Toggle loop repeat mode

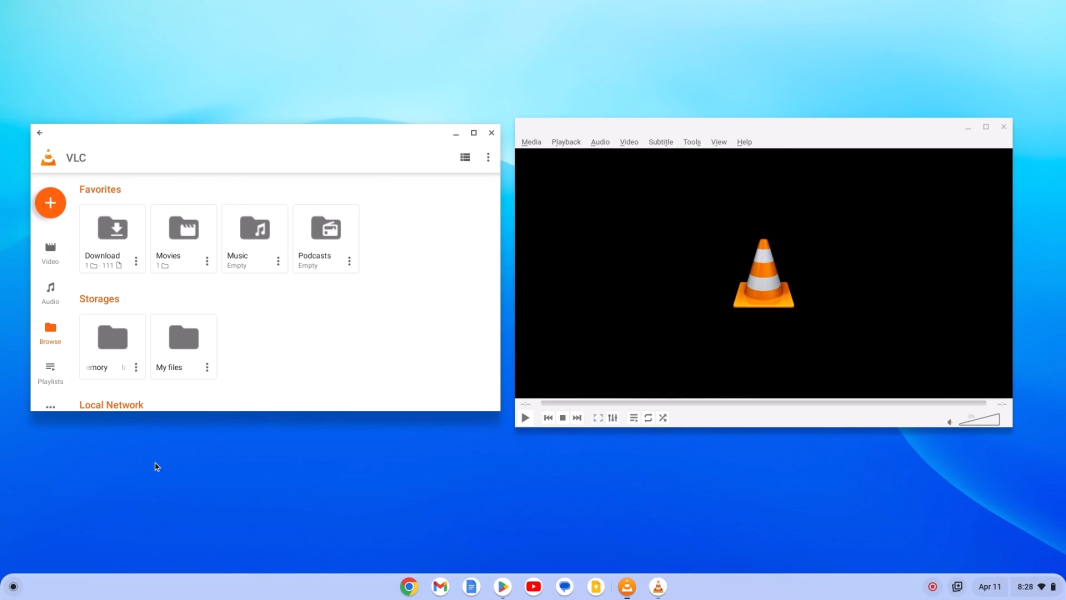(x=649, y=418)
